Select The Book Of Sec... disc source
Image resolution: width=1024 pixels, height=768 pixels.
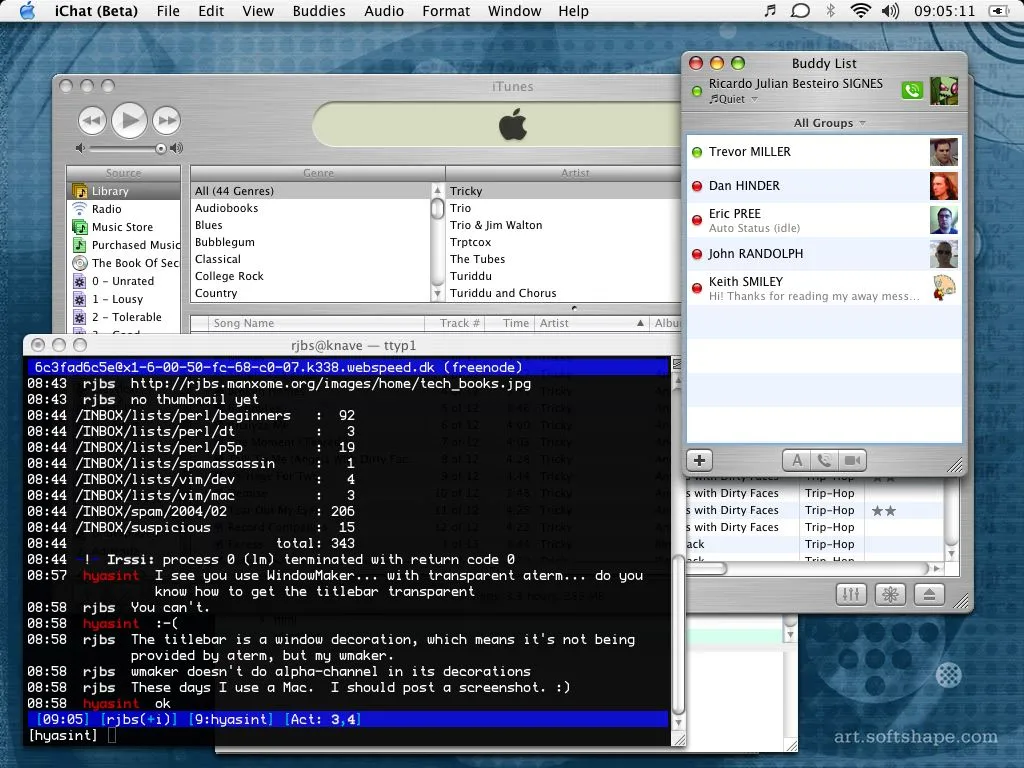[123, 263]
